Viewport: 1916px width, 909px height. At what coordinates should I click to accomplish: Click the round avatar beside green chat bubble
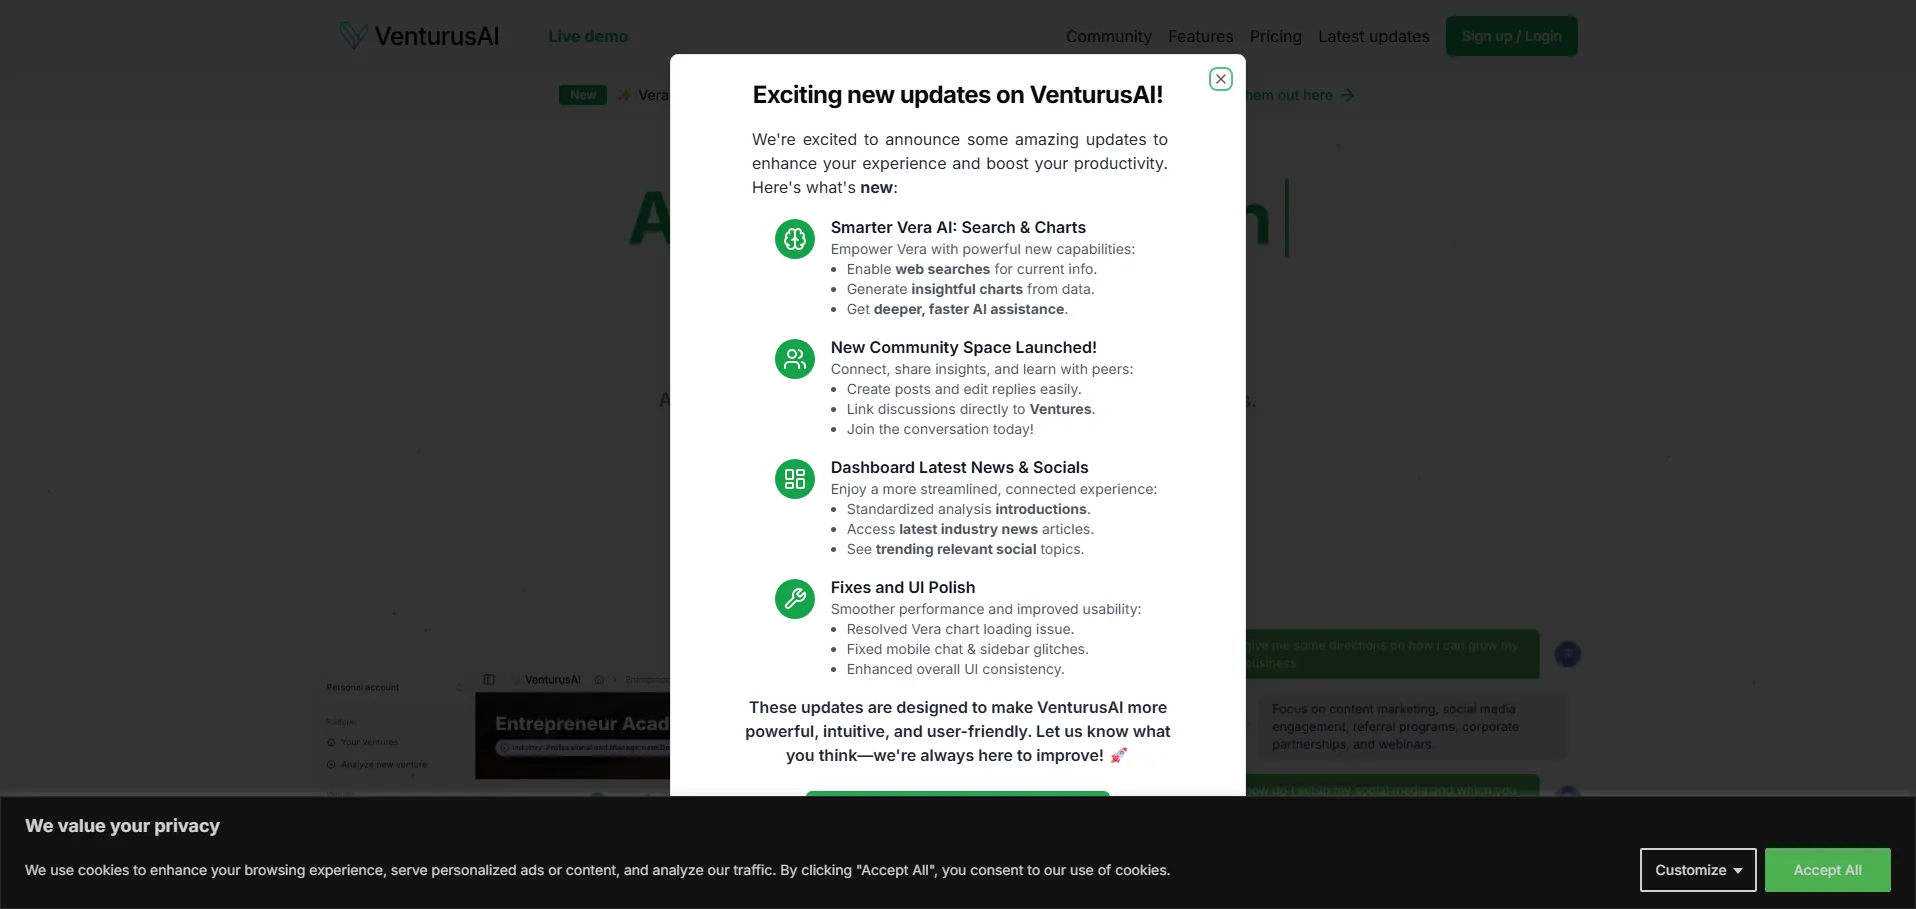pos(1567,654)
